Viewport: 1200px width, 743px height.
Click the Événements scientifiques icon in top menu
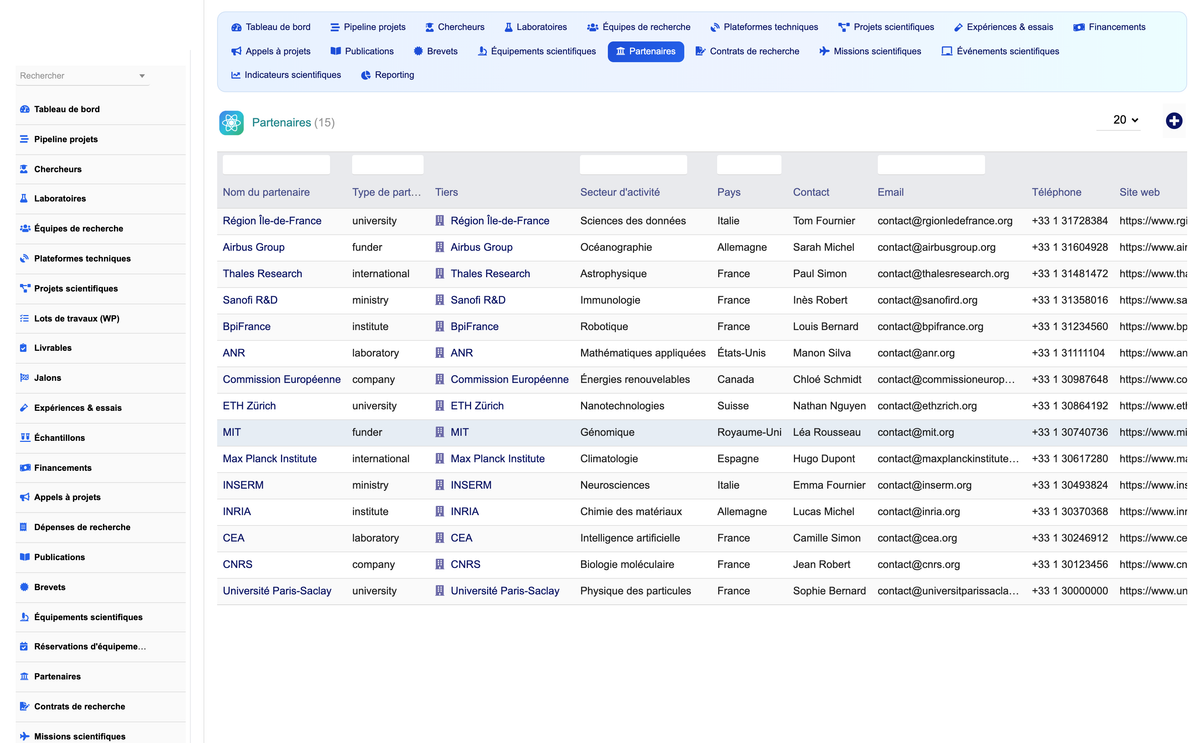coord(947,51)
